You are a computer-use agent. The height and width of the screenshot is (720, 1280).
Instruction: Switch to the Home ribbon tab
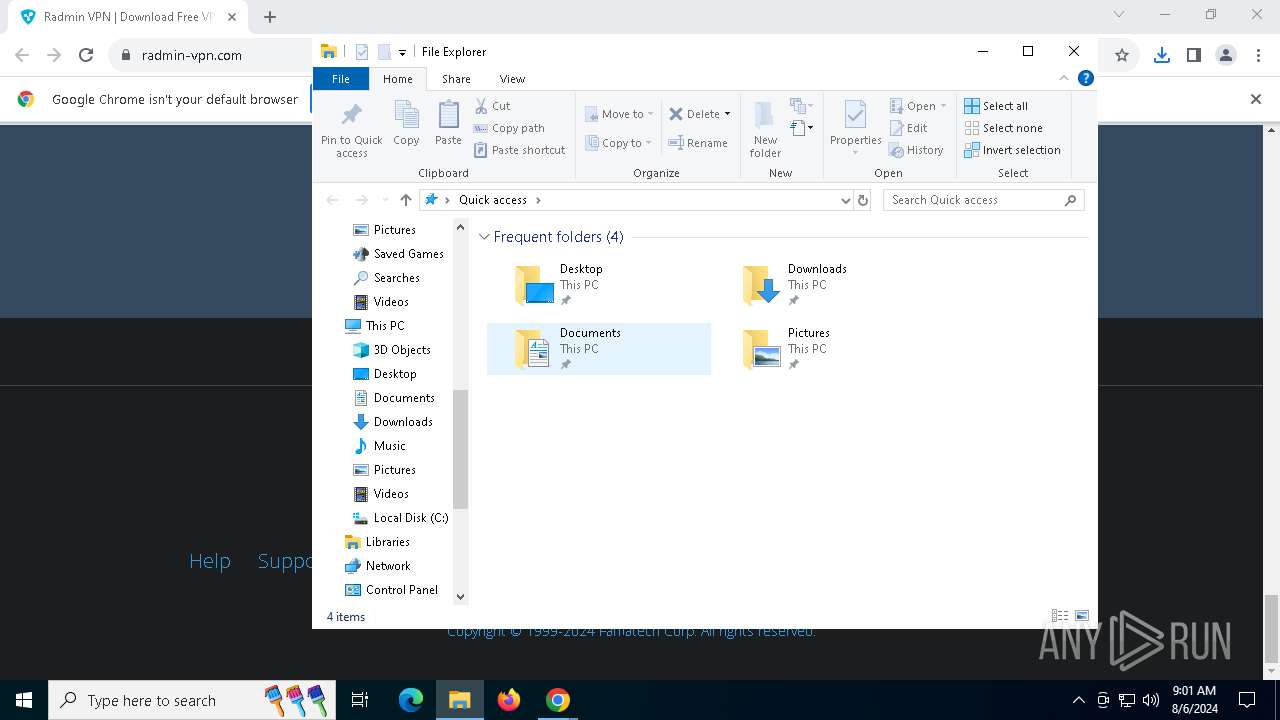click(x=397, y=79)
